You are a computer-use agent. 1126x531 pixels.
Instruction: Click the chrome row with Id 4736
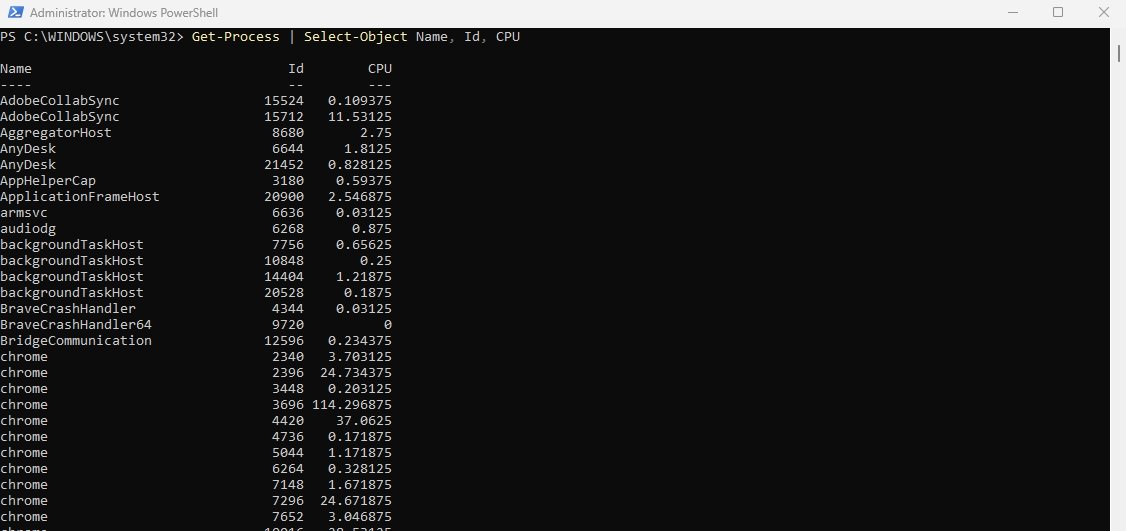[196, 436]
